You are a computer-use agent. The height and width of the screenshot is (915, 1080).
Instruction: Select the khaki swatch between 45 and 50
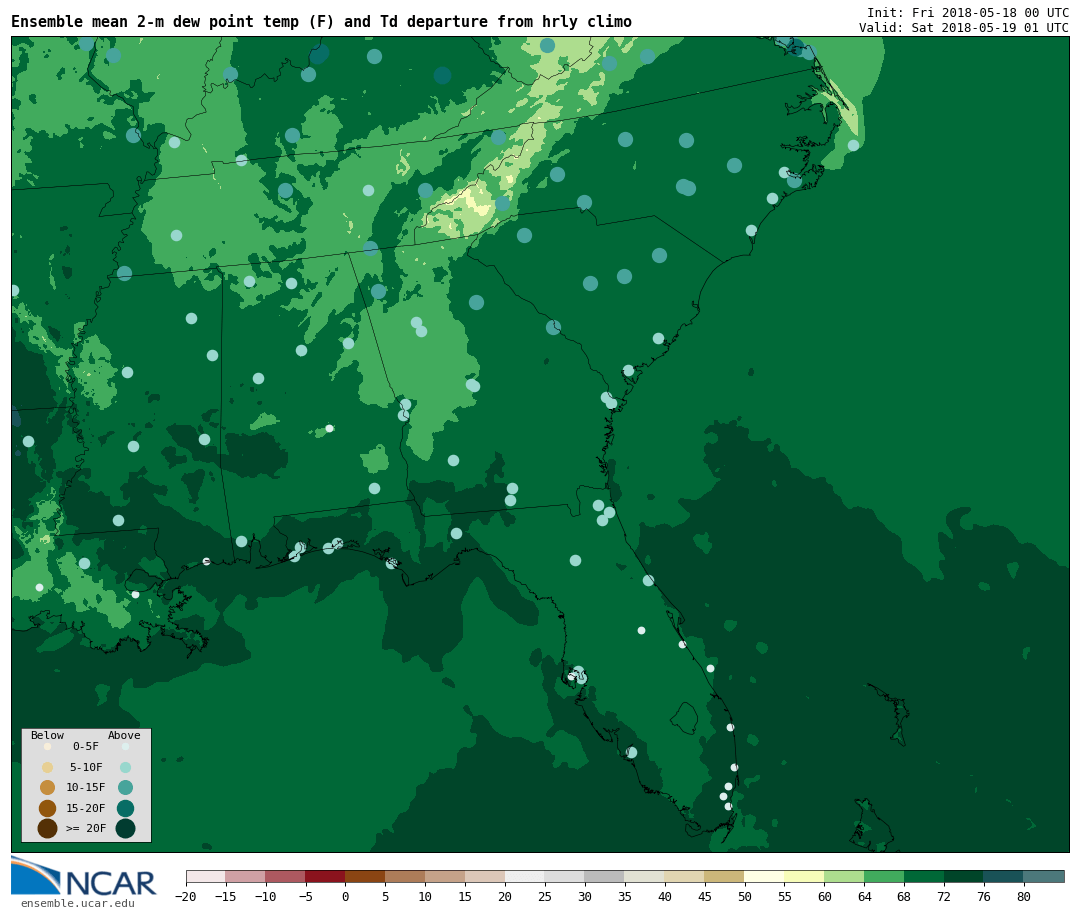coord(725,876)
